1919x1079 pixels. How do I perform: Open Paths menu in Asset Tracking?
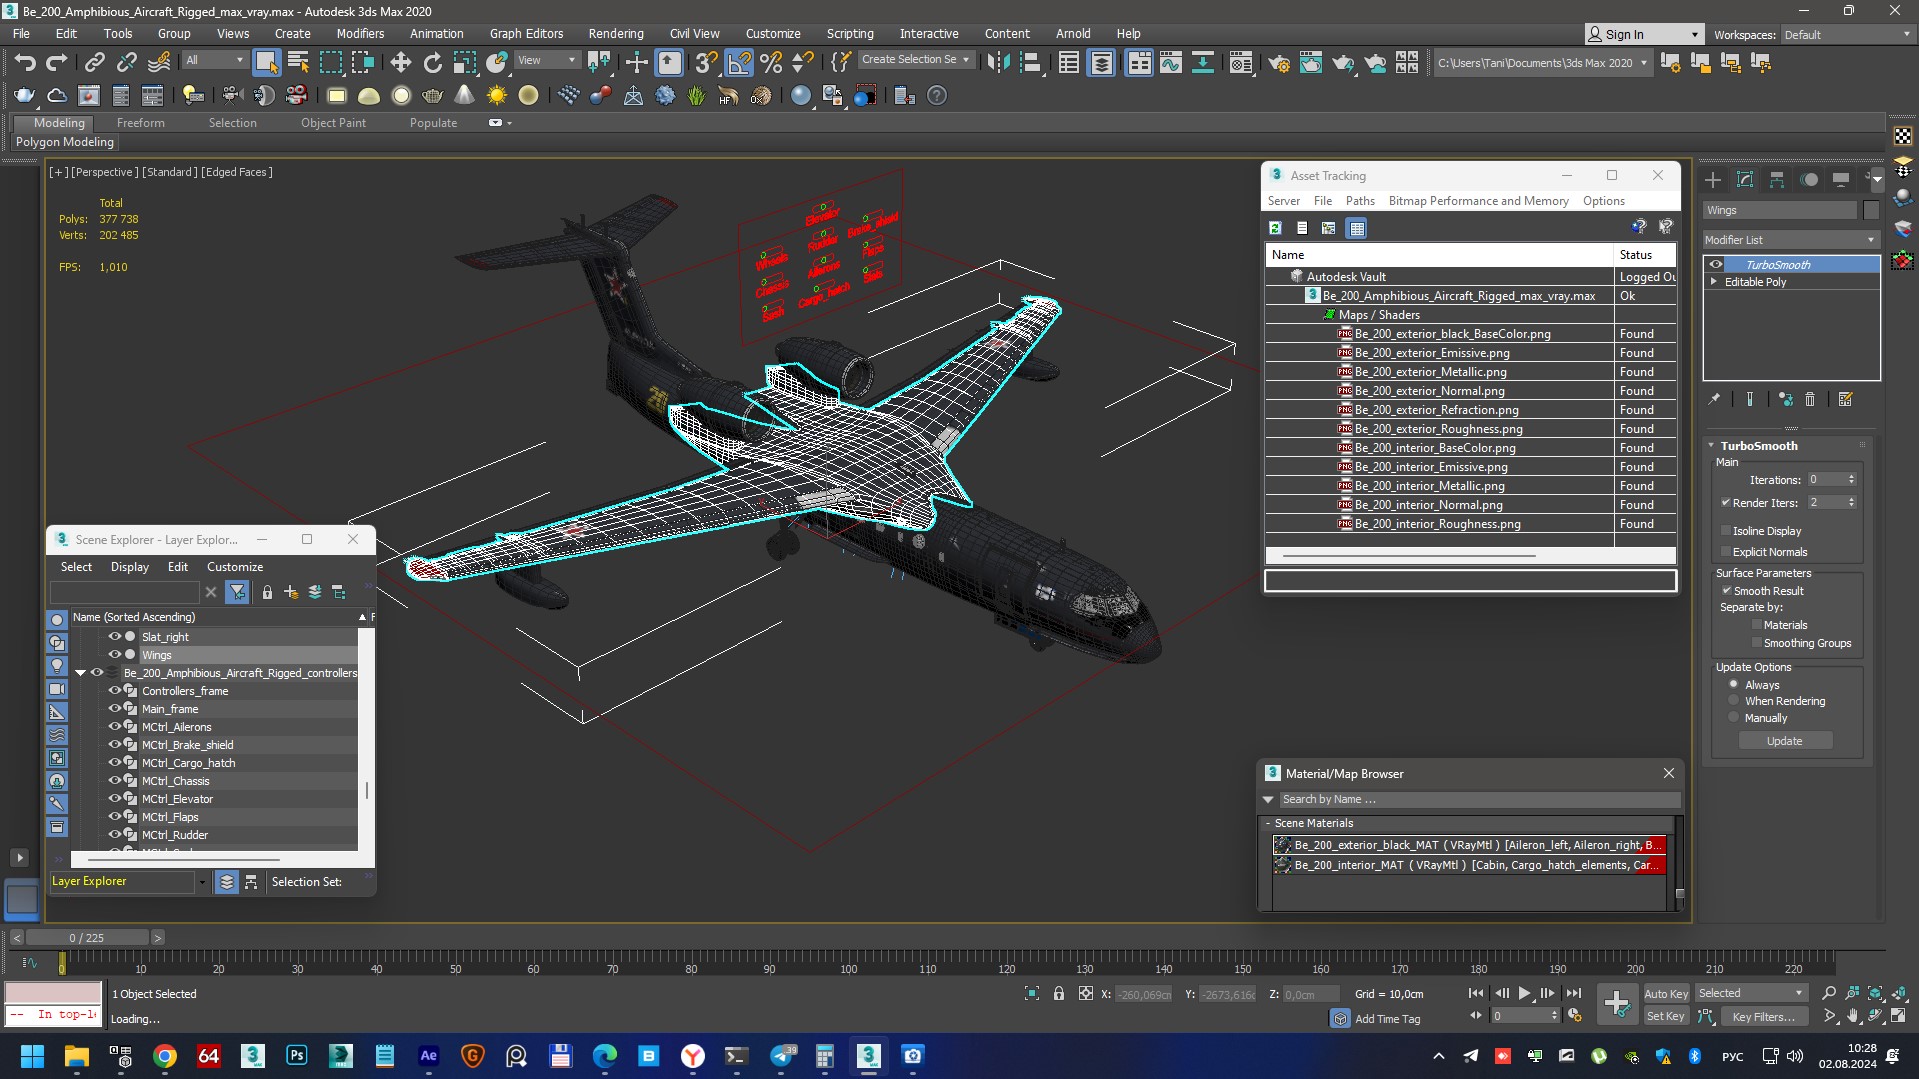[x=1360, y=201]
